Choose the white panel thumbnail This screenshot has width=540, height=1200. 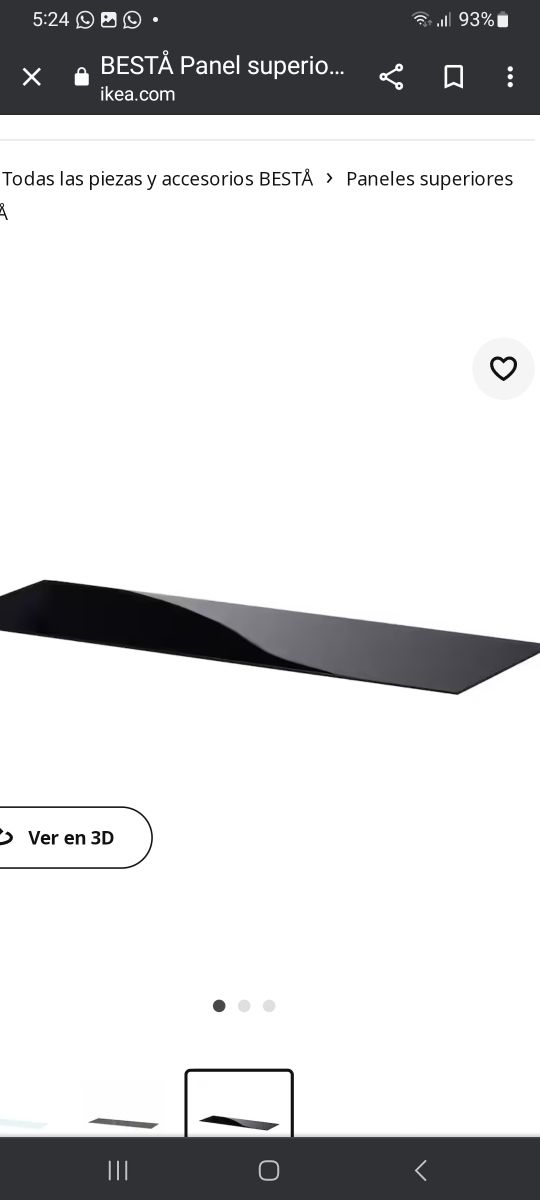coord(123,1105)
